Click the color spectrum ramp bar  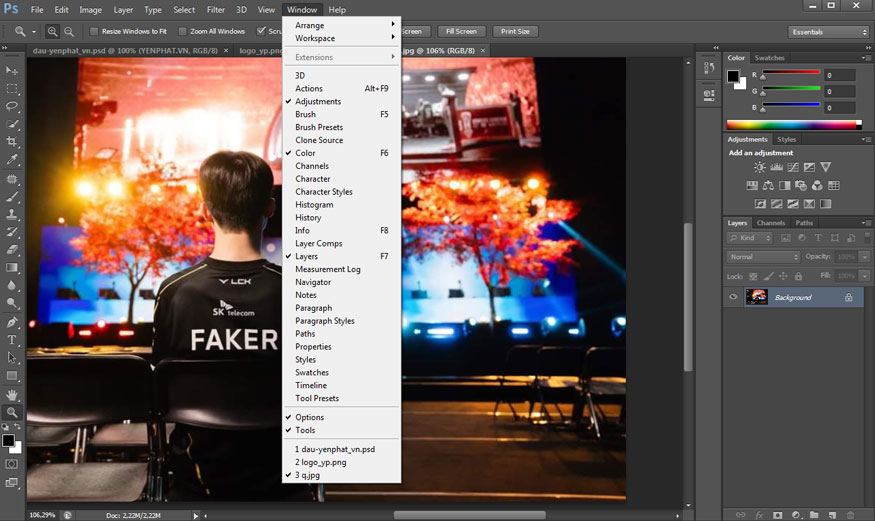793,125
